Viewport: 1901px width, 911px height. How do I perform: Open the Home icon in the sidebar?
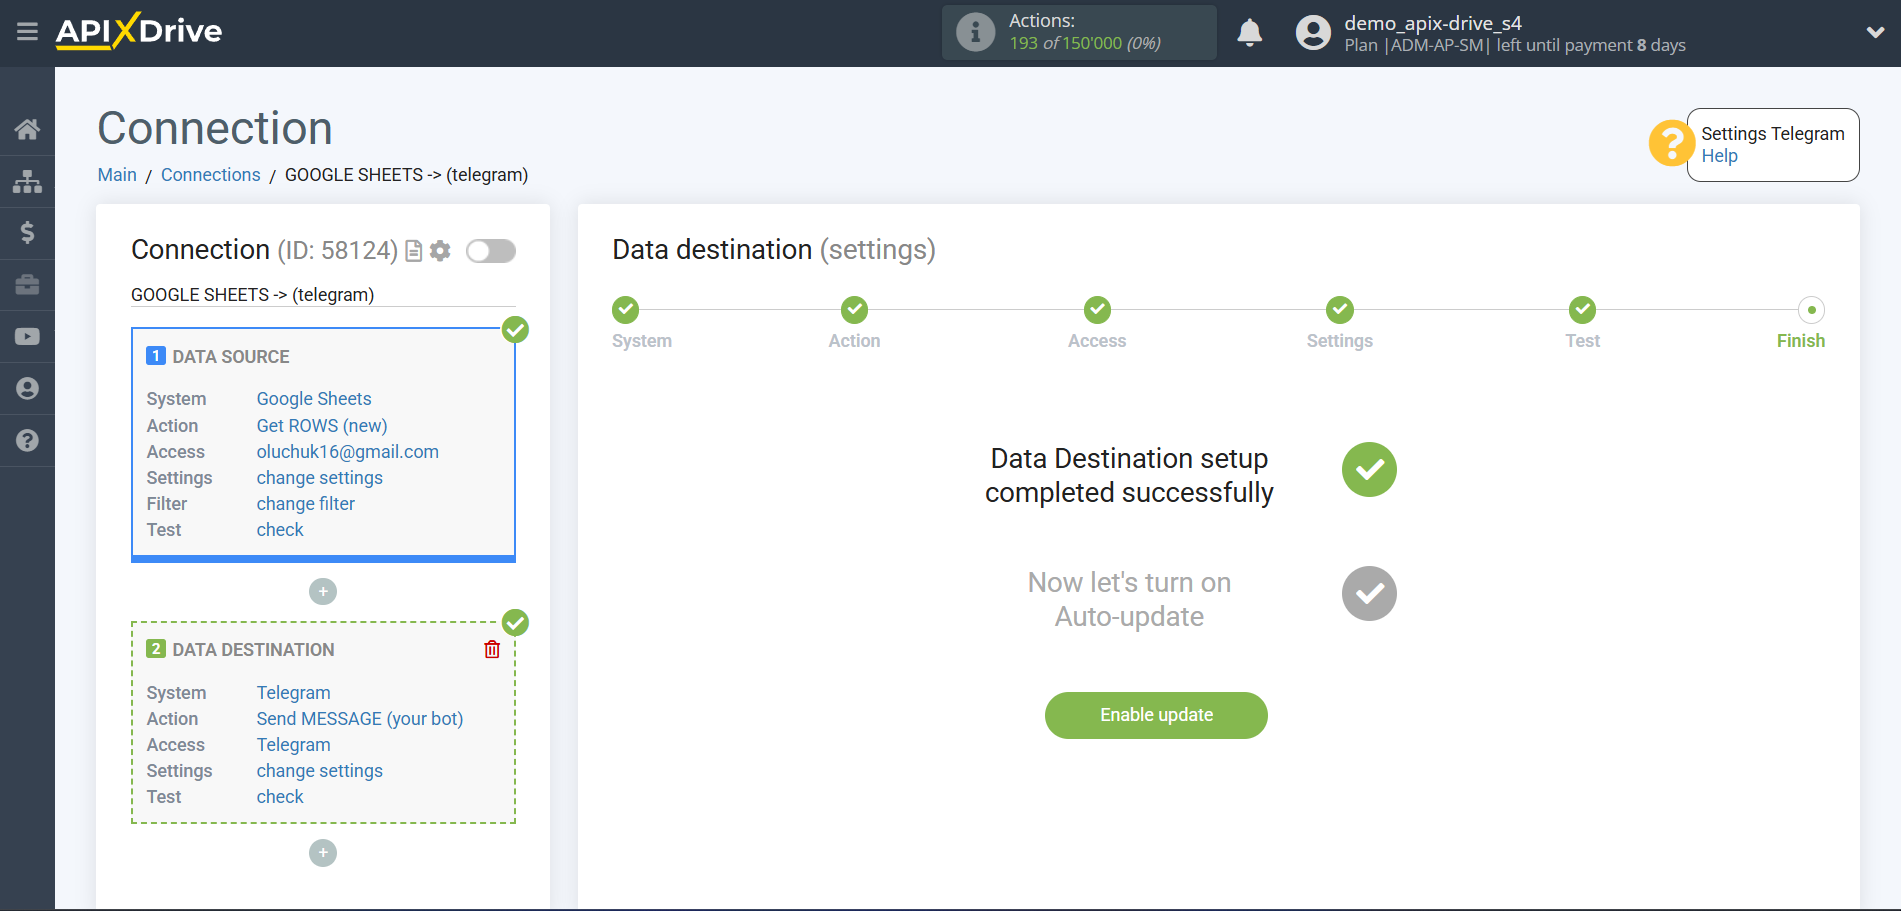[x=27, y=128]
